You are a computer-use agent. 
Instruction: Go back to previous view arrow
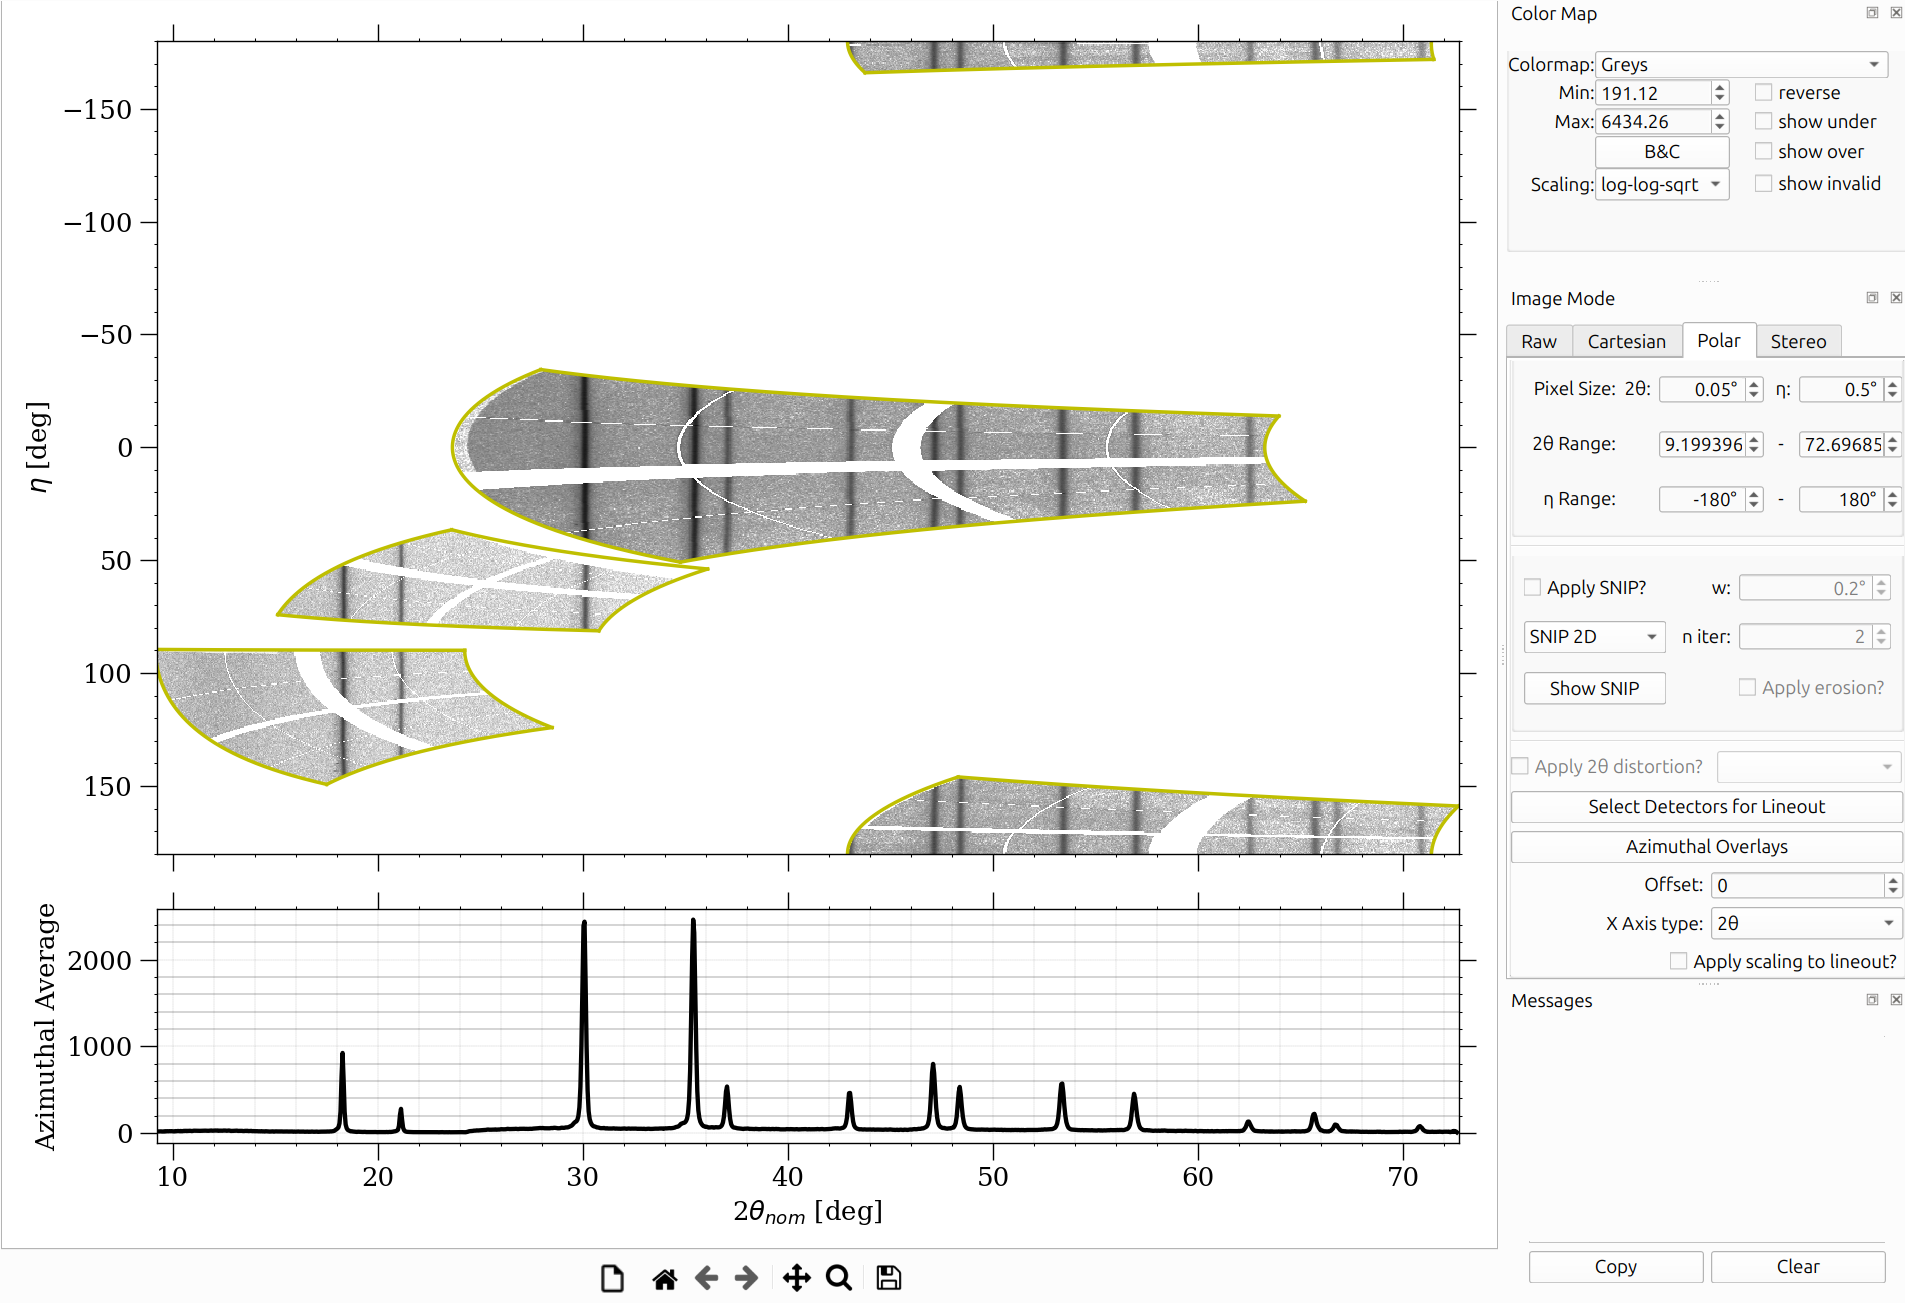point(706,1278)
